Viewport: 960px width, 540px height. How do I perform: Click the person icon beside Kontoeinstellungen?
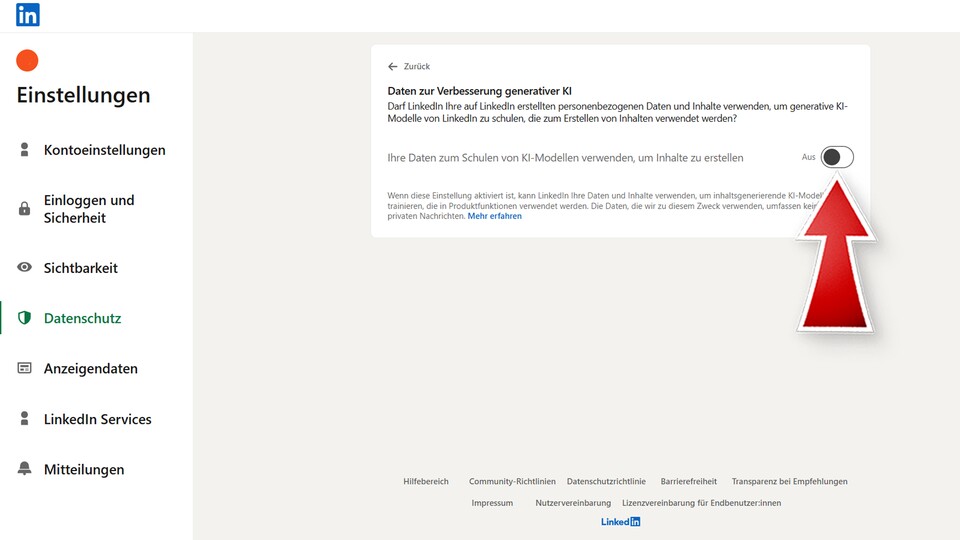click(x=25, y=150)
